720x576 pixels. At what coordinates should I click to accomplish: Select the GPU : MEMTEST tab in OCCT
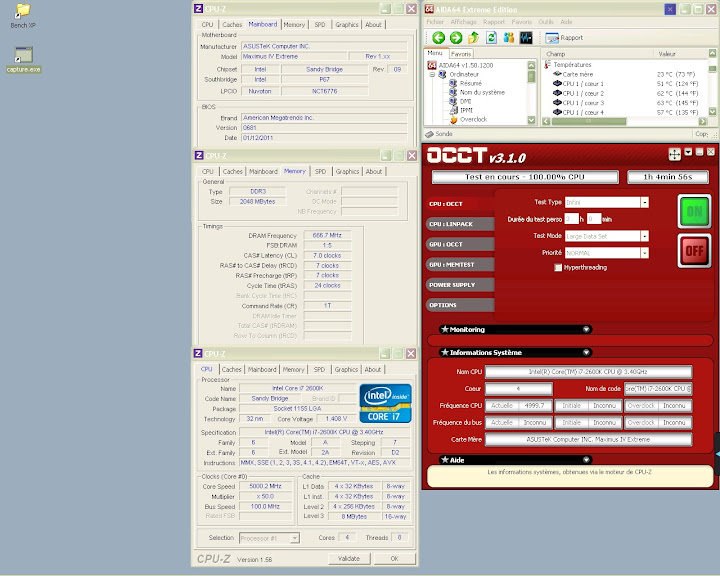[x=460, y=265]
